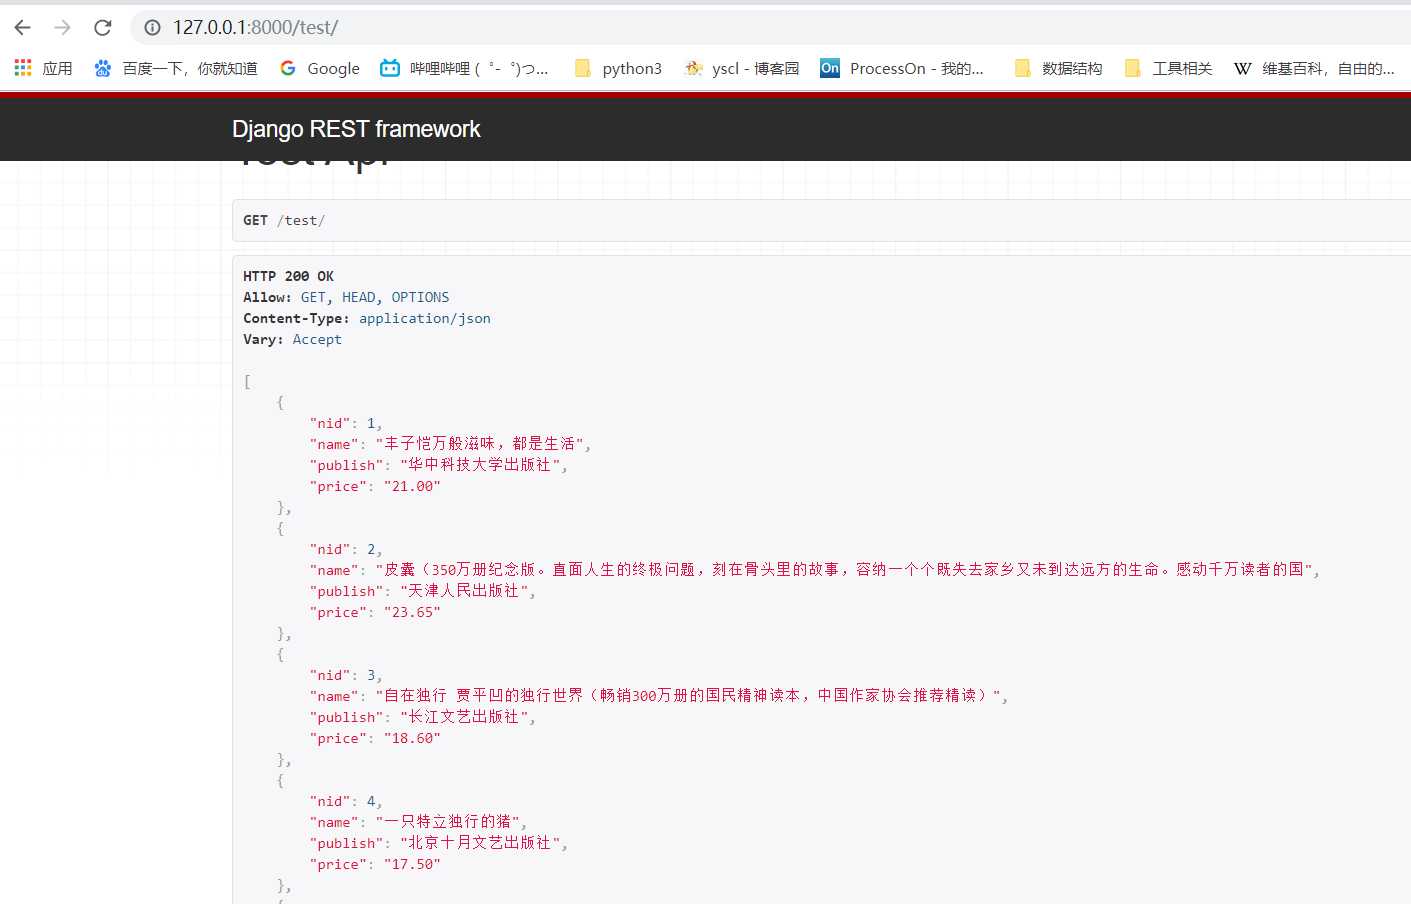Open the Wikipedia 维基百科 bookmark
1411x904 pixels.
point(1314,68)
